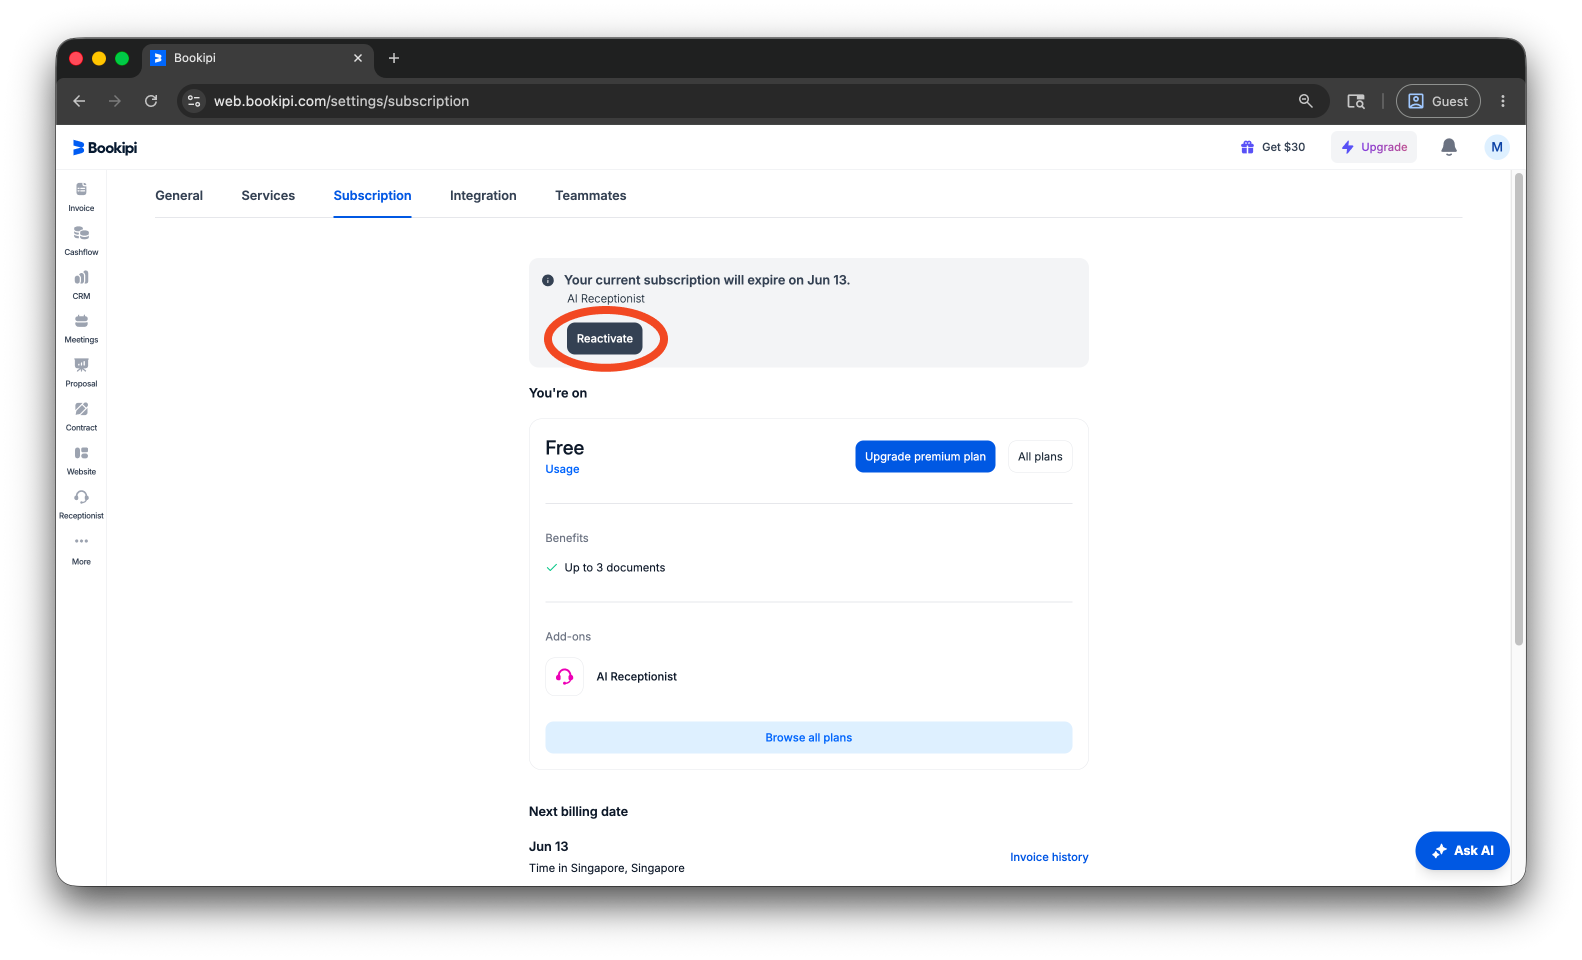The width and height of the screenshot is (1582, 960).
Task: Click the All plans button
Action: click(1040, 457)
